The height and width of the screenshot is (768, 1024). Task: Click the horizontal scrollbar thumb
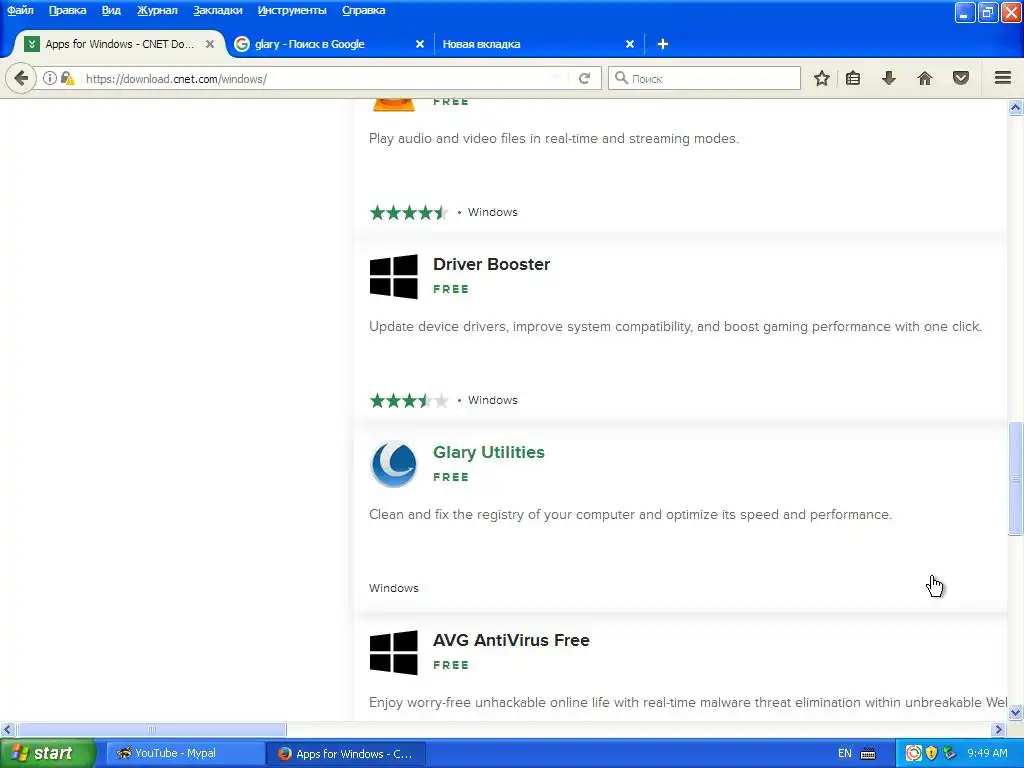[x=152, y=729]
